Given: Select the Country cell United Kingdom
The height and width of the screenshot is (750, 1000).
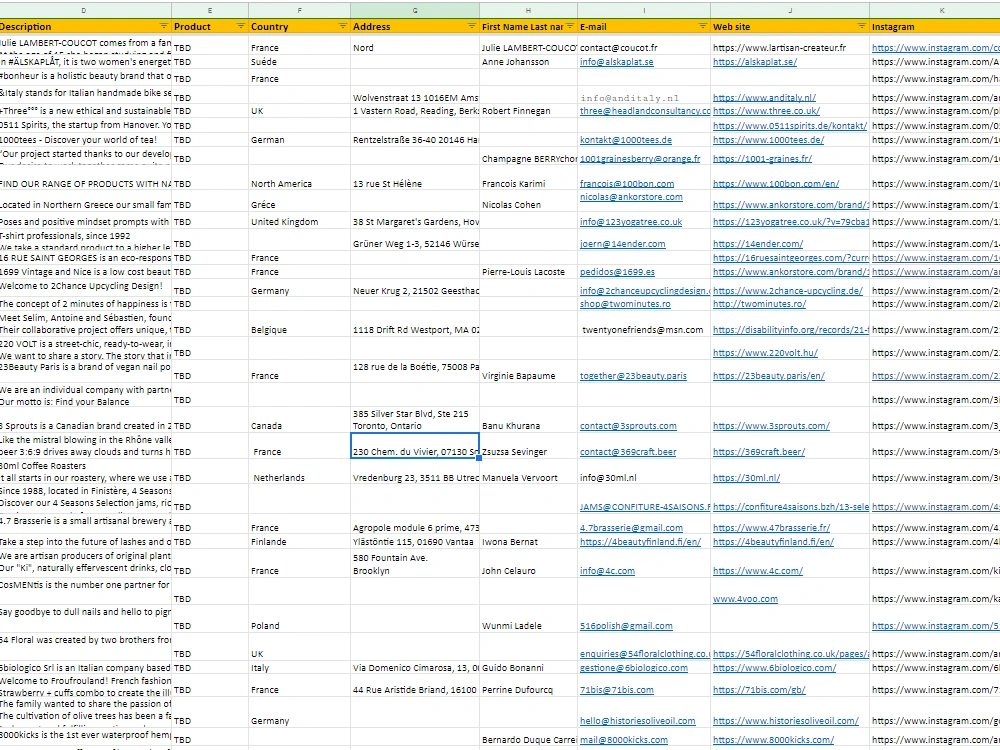Looking at the screenshot, I should (299, 222).
